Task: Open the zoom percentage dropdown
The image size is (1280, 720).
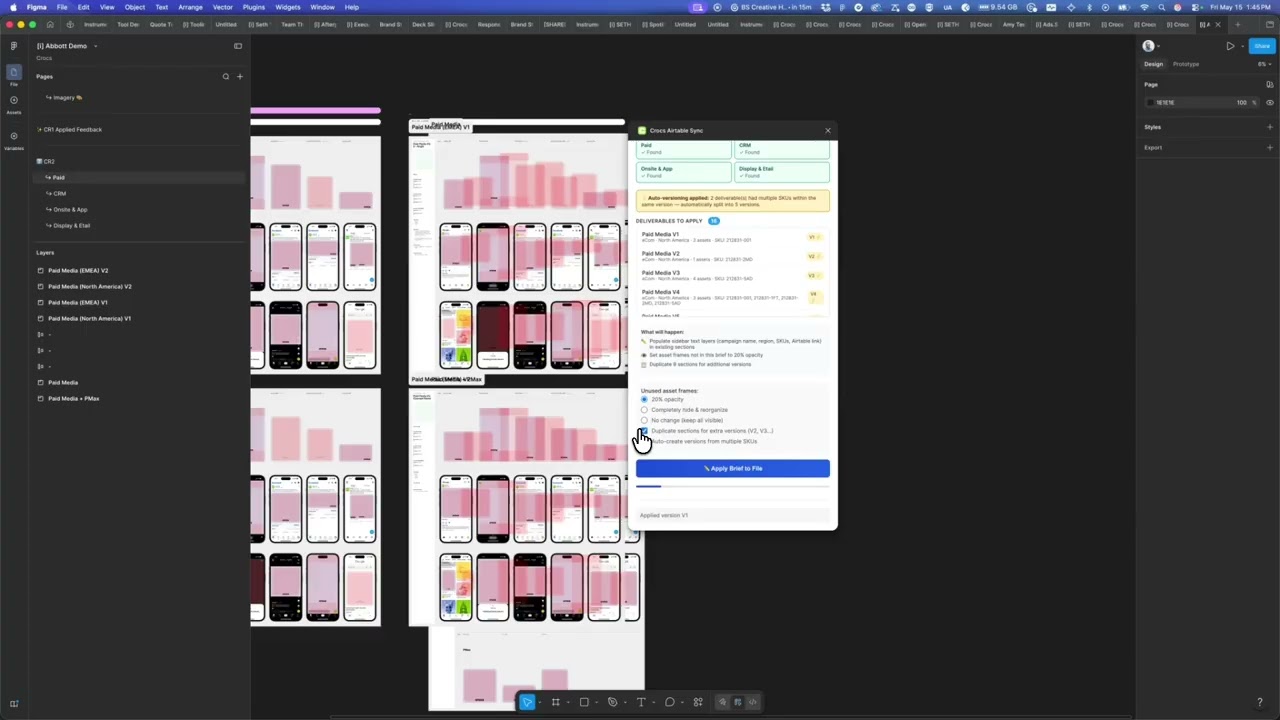Action: [x=1263, y=64]
